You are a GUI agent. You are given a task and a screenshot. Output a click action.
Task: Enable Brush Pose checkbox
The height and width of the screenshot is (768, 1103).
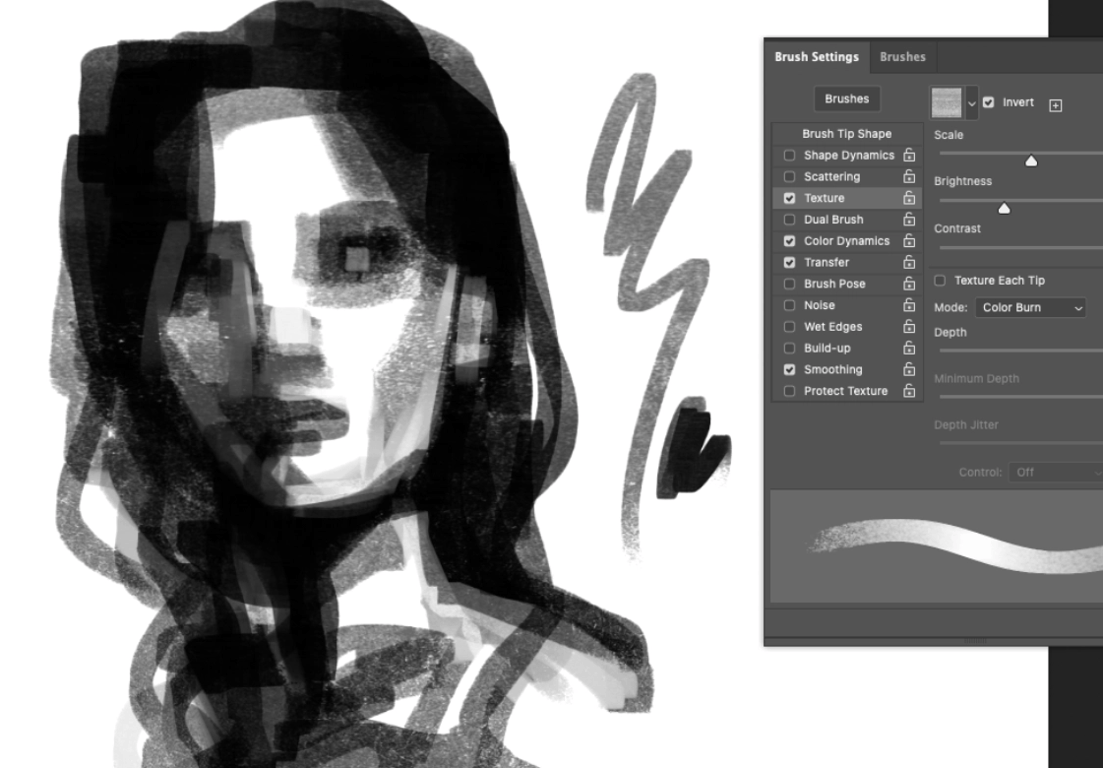point(789,284)
